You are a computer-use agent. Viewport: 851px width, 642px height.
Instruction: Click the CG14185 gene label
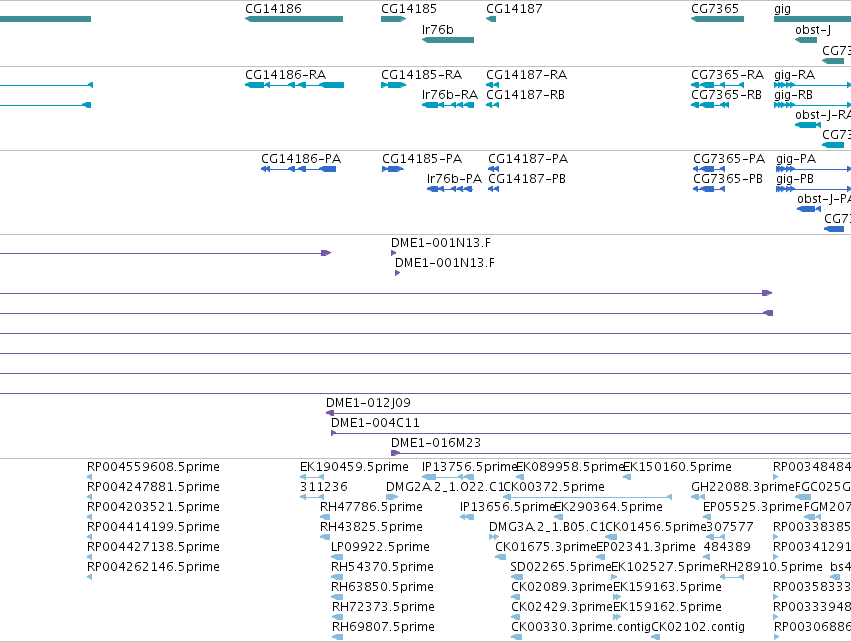[409, 9]
